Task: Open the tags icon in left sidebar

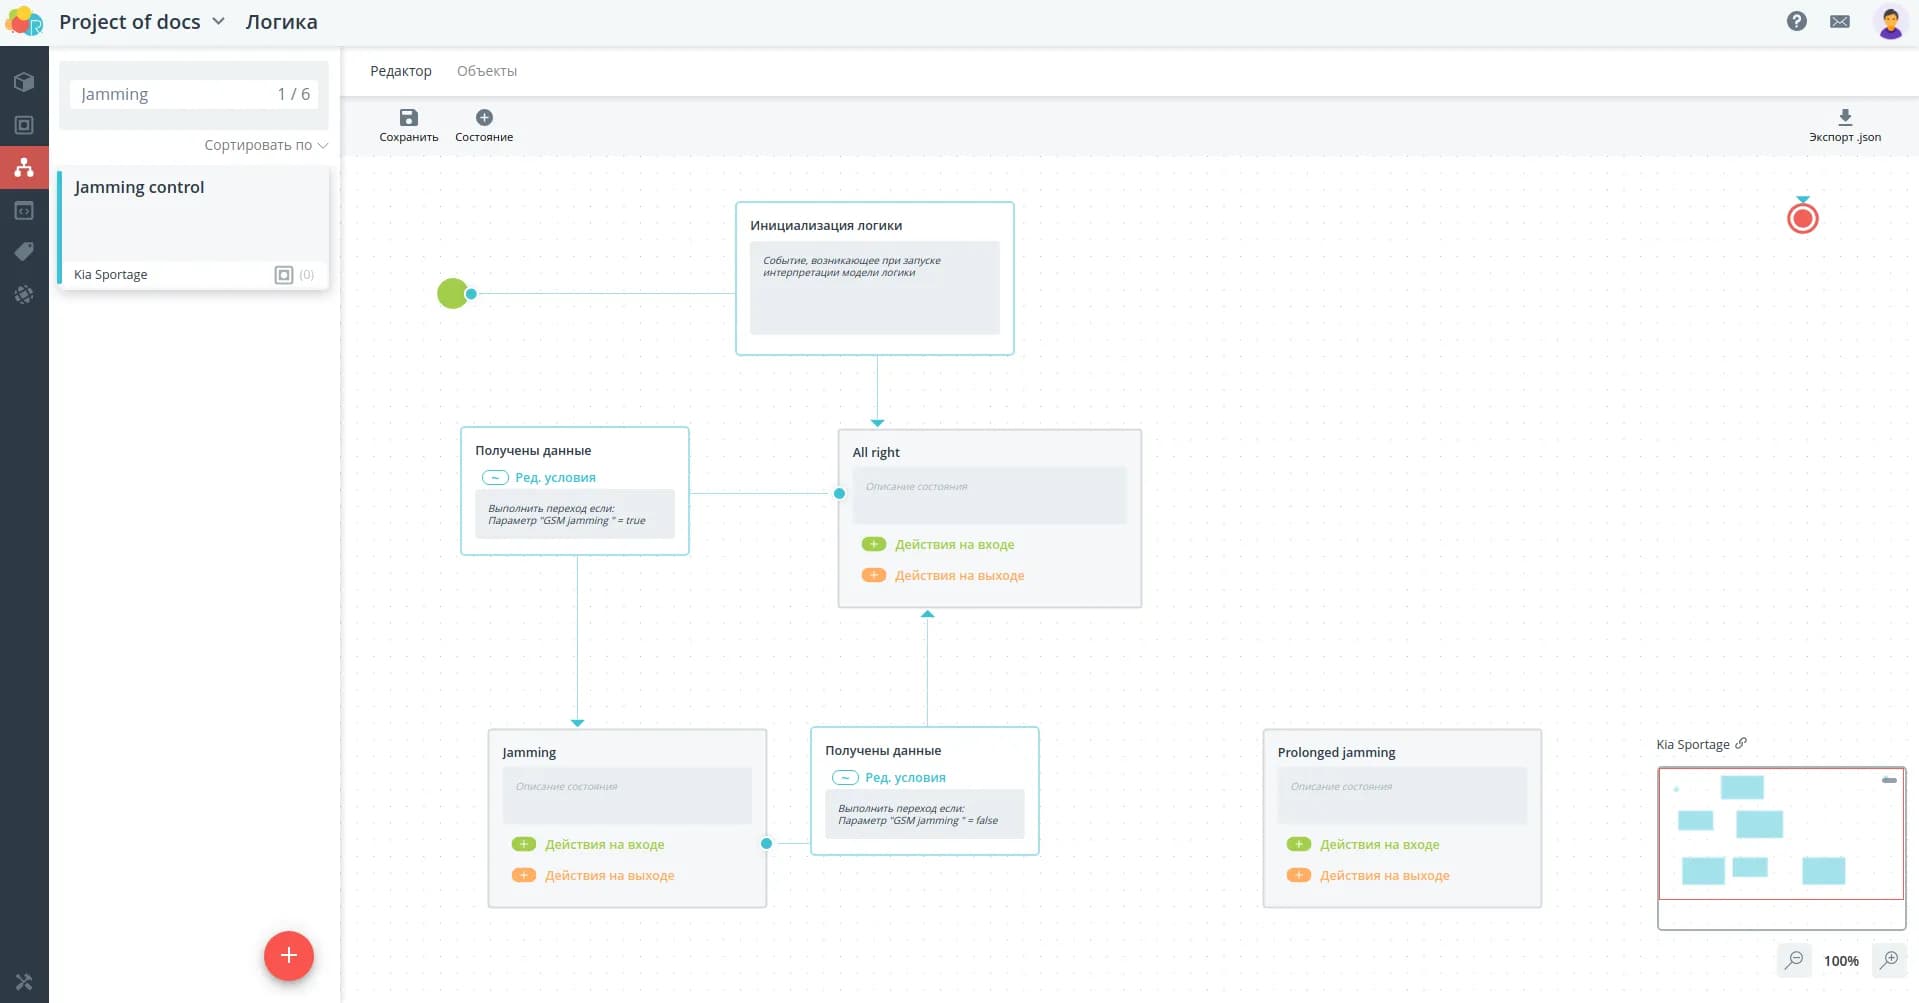Action: tap(24, 252)
